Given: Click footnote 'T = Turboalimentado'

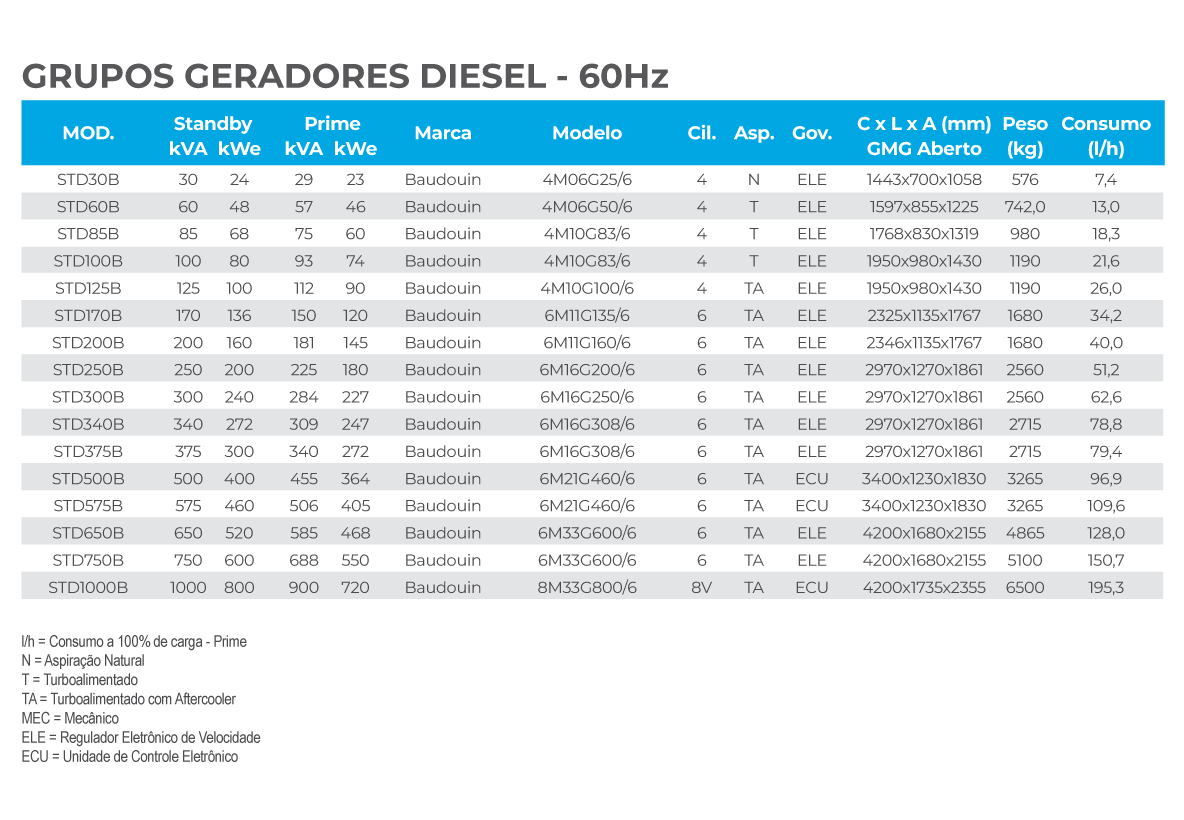Looking at the screenshot, I should [80, 680].
